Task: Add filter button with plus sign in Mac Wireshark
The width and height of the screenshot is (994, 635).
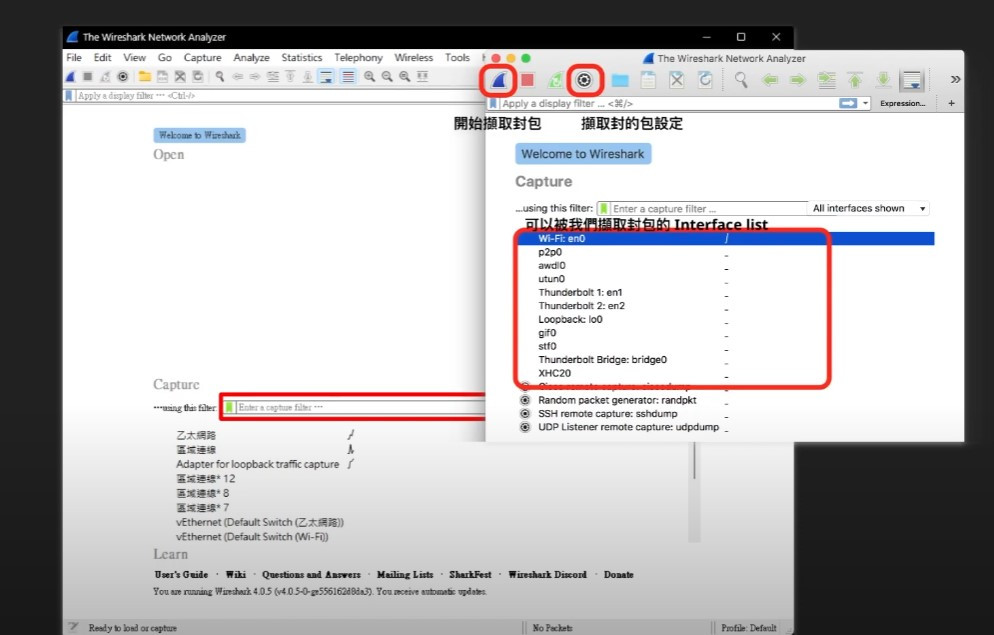Action: point(952,103)
